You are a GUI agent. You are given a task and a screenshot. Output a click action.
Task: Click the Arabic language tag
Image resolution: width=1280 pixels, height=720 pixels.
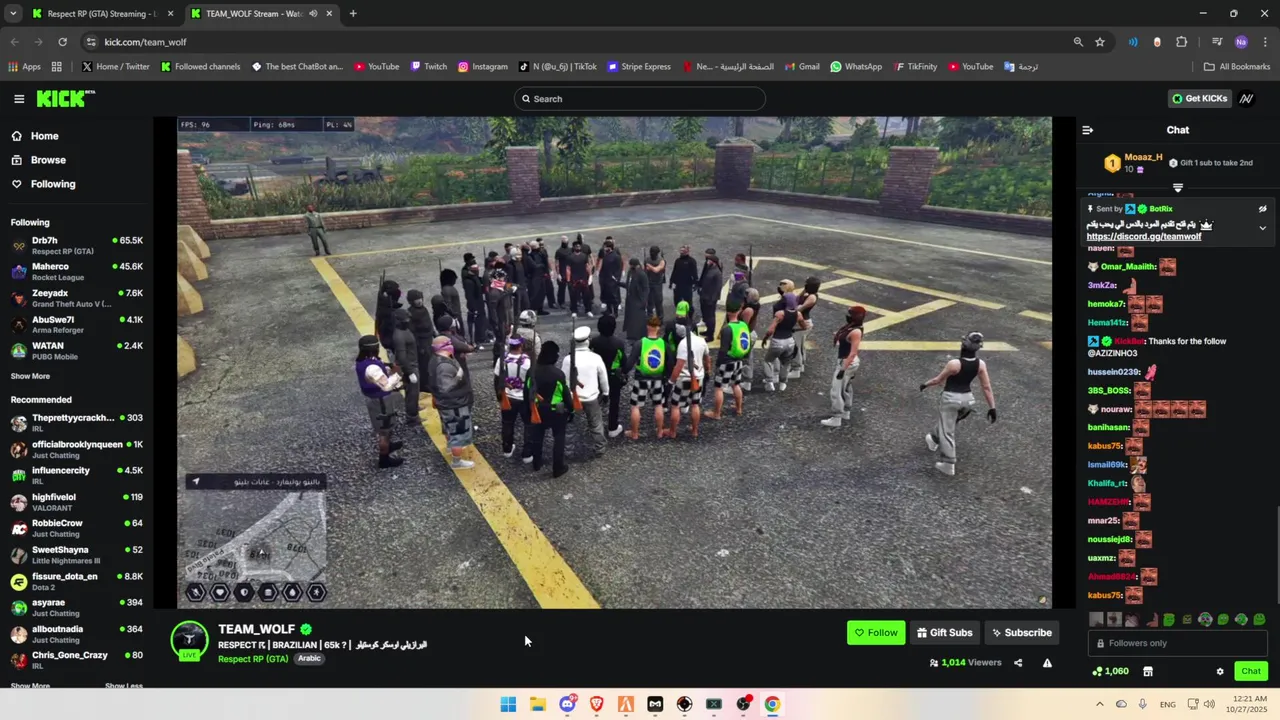(x=309, y=658)
